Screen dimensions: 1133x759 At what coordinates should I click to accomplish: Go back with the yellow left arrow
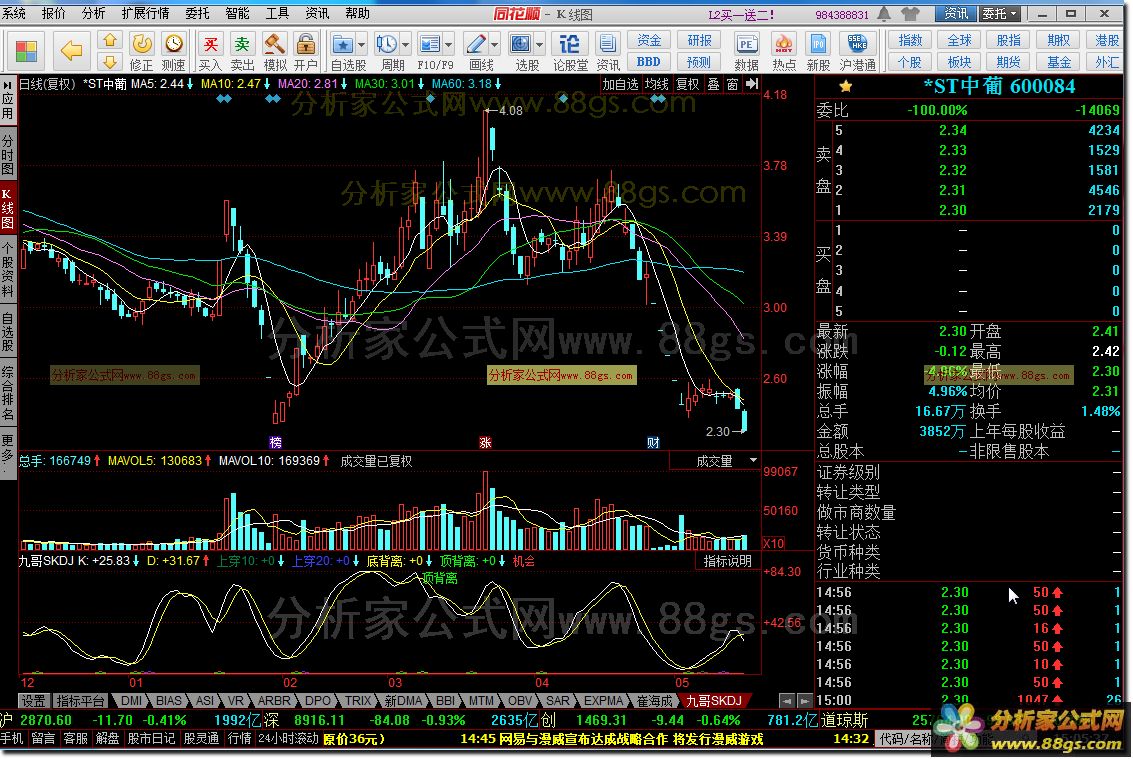72,51
